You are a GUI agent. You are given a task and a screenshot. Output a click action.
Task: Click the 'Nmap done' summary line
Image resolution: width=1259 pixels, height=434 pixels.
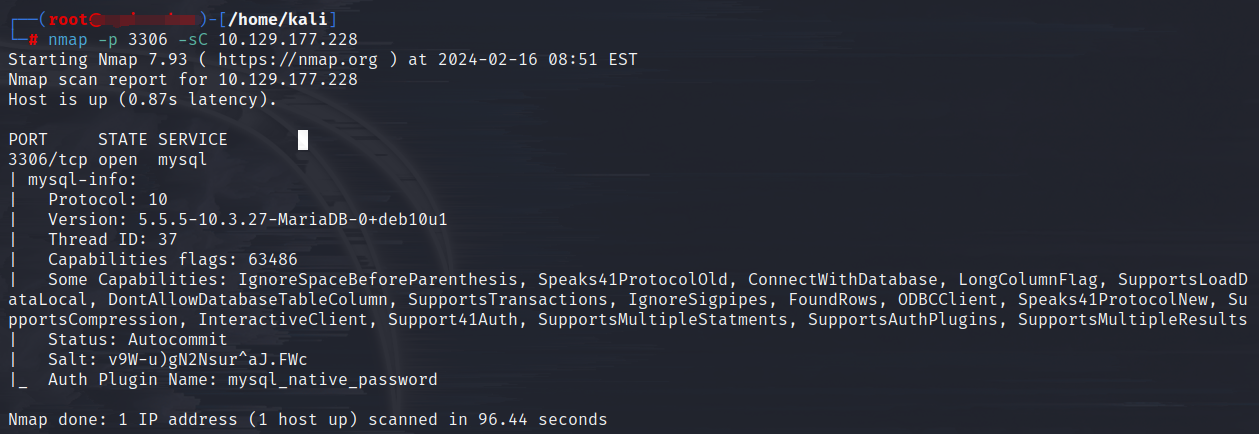[307, 420]
